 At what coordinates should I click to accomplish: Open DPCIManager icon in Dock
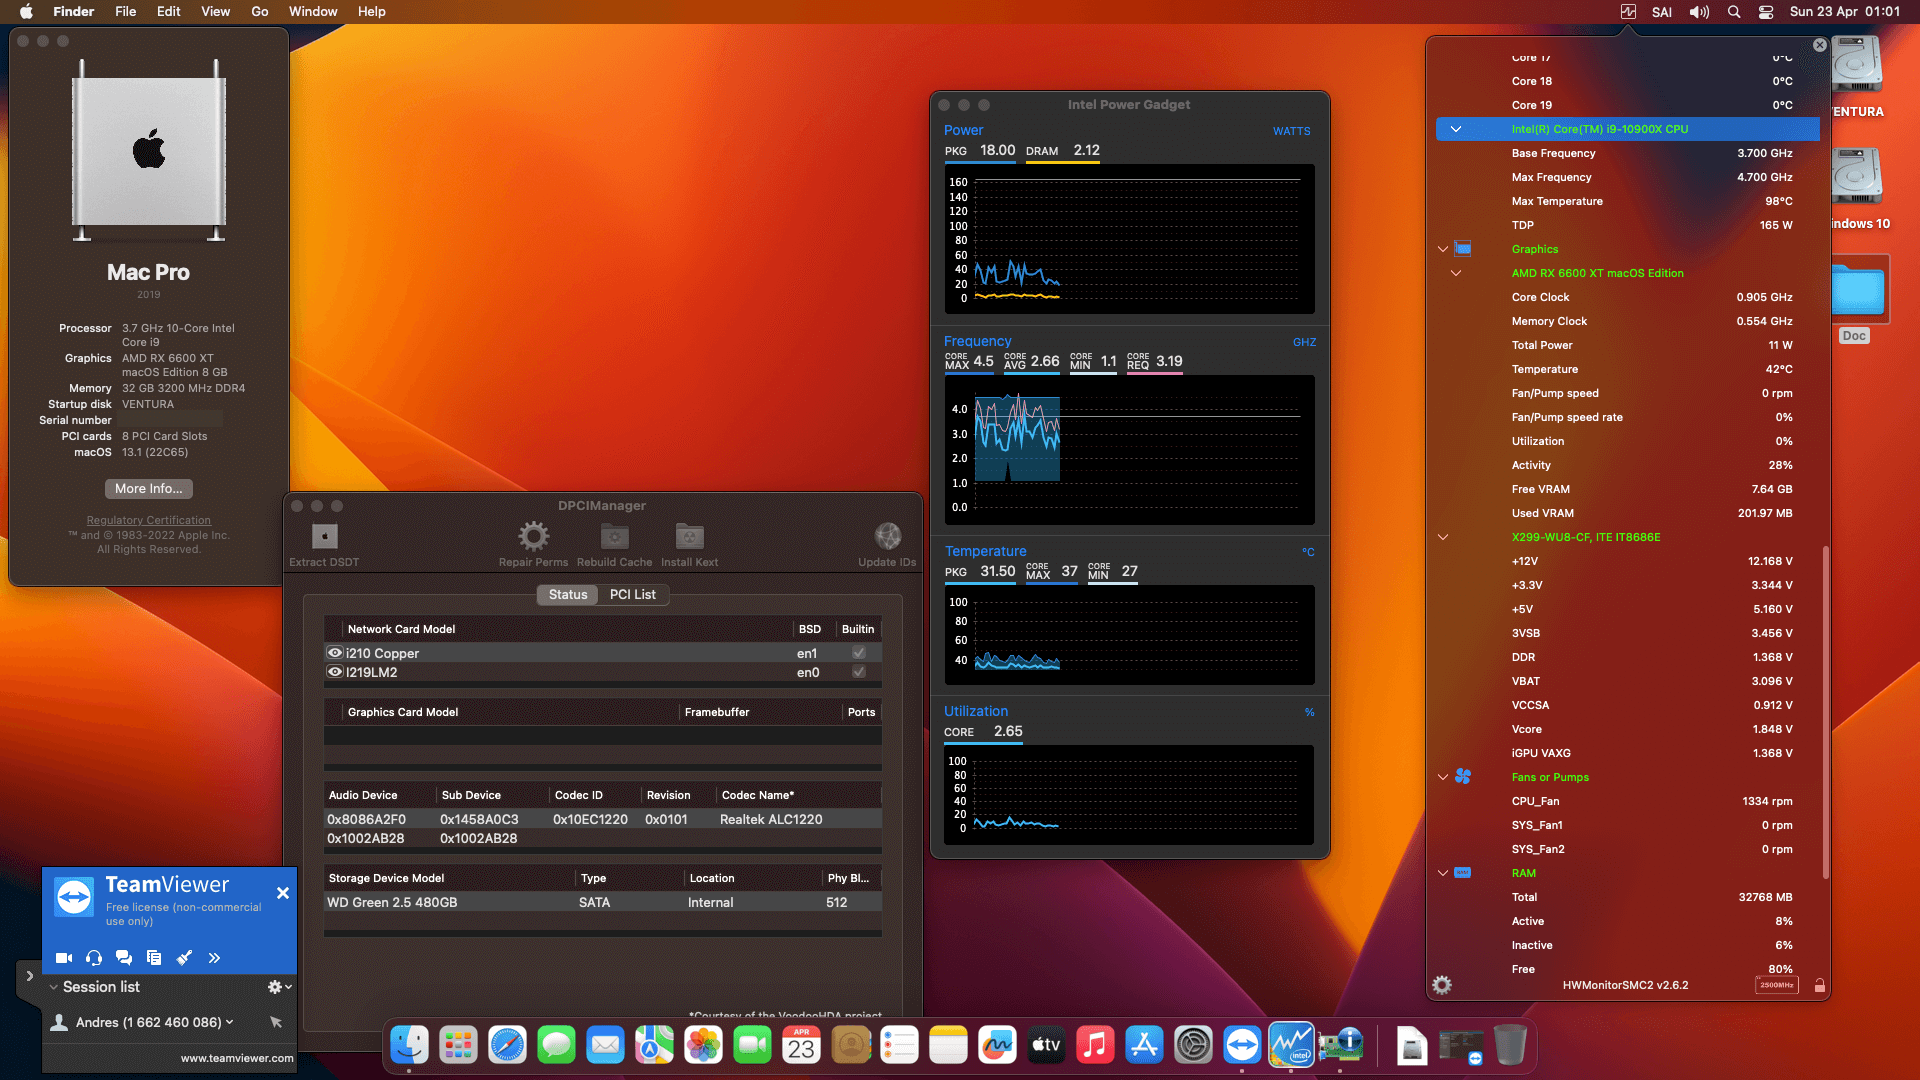click(x=1340, y=1046)
